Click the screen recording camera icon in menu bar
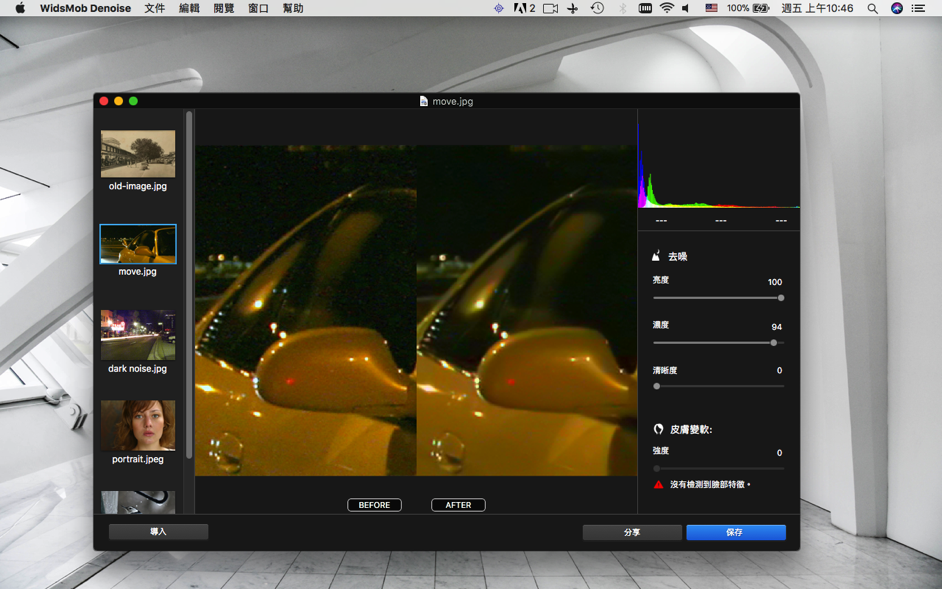 click(x=550, y=8)
